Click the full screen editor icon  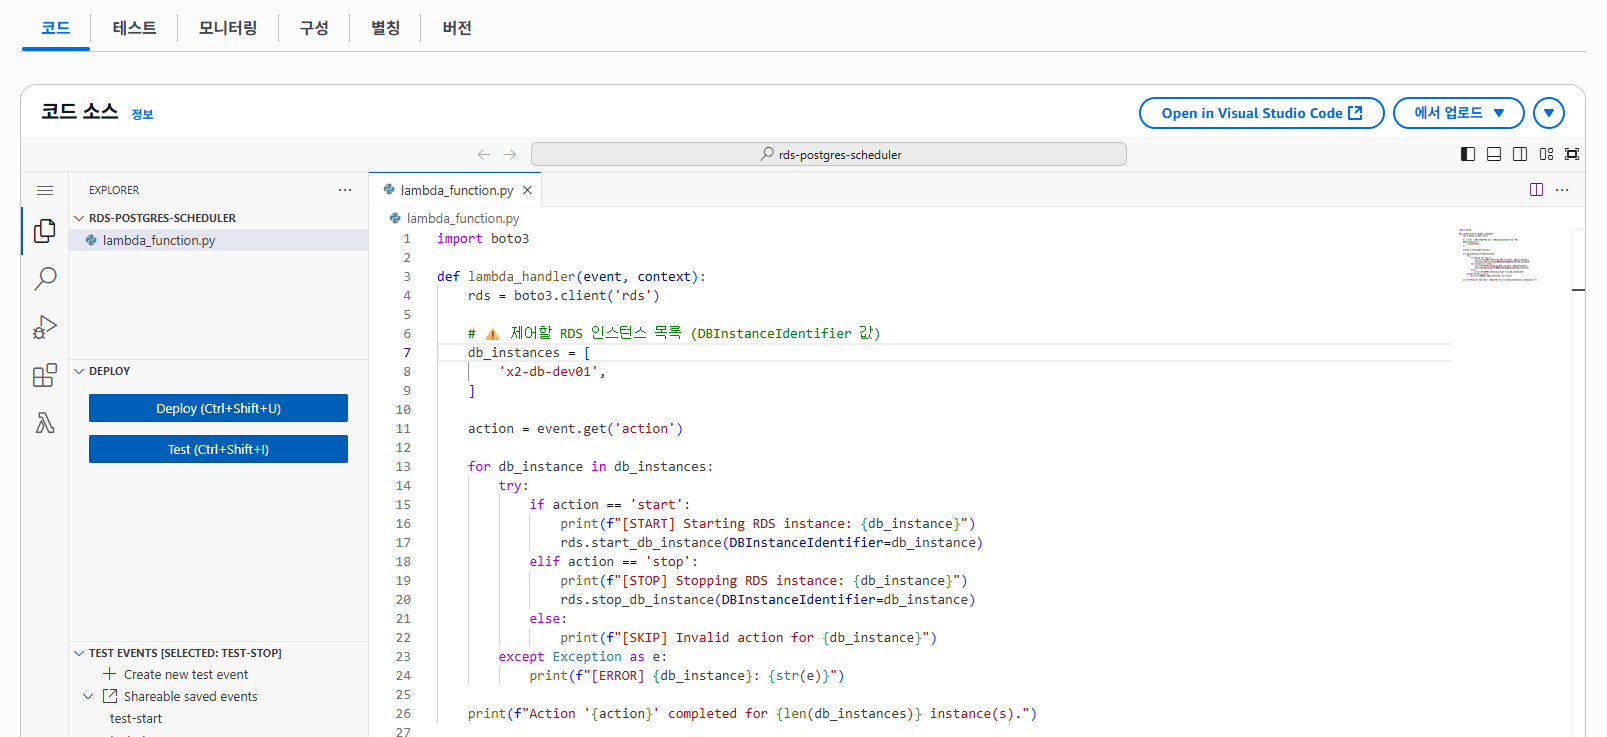click(1572, 154)
